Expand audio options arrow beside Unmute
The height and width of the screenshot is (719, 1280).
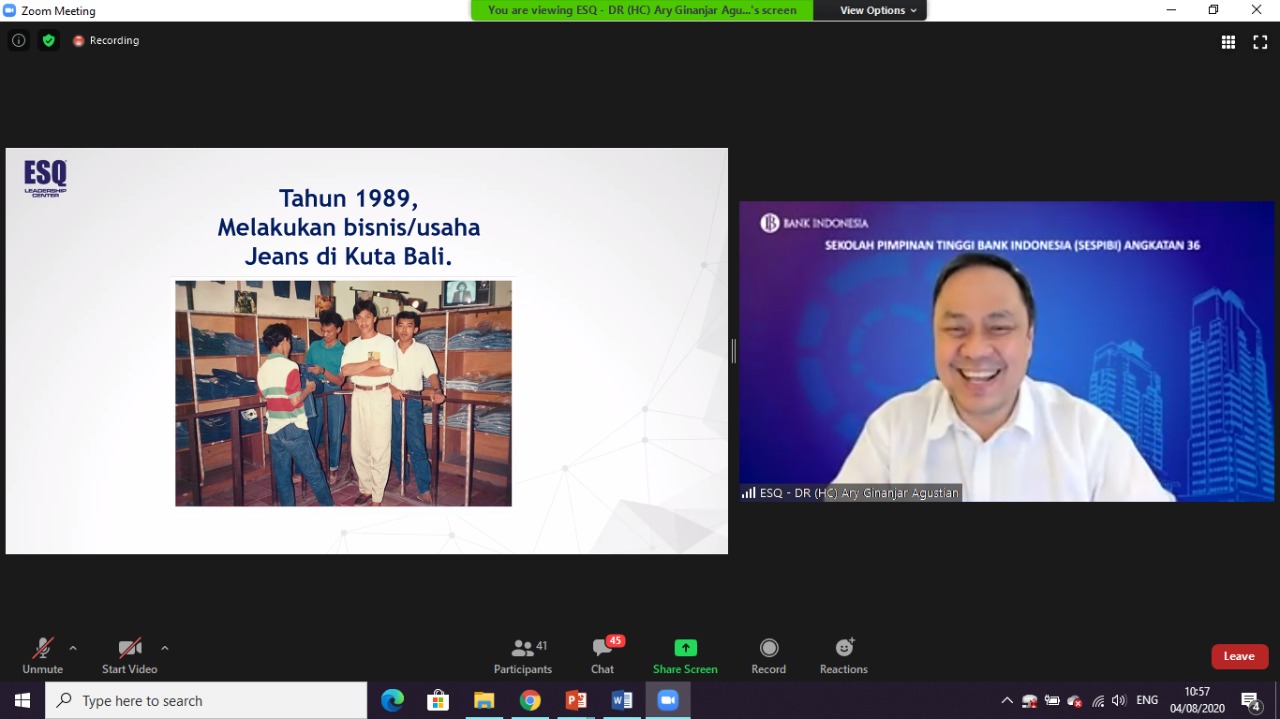point(73,648)
